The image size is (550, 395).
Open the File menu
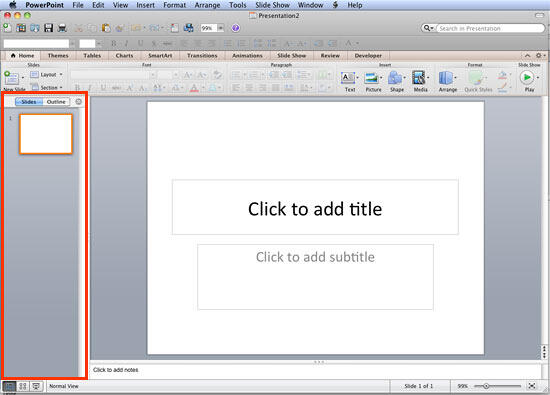(78, 5)
